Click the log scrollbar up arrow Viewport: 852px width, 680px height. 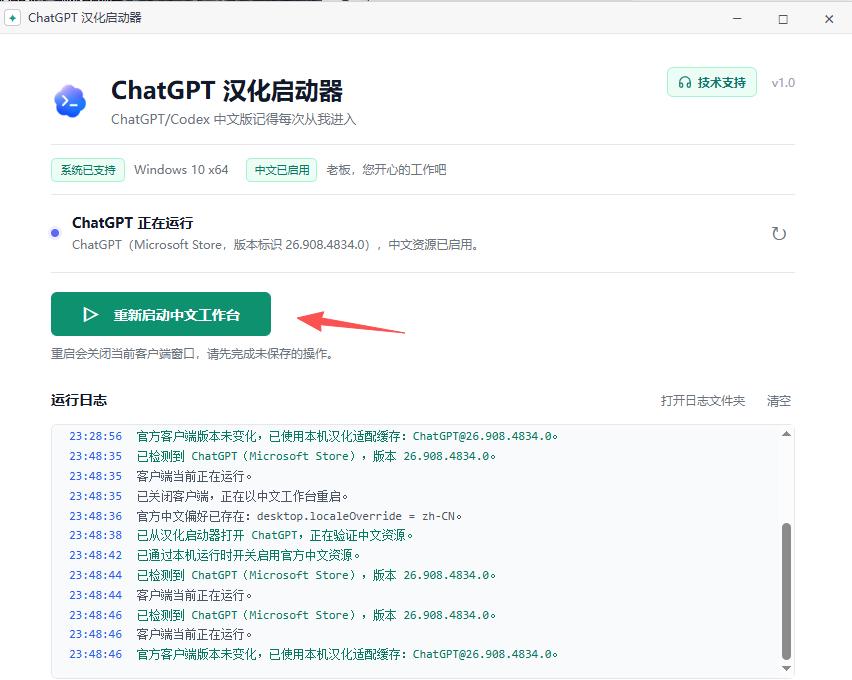tap(786, 434)
